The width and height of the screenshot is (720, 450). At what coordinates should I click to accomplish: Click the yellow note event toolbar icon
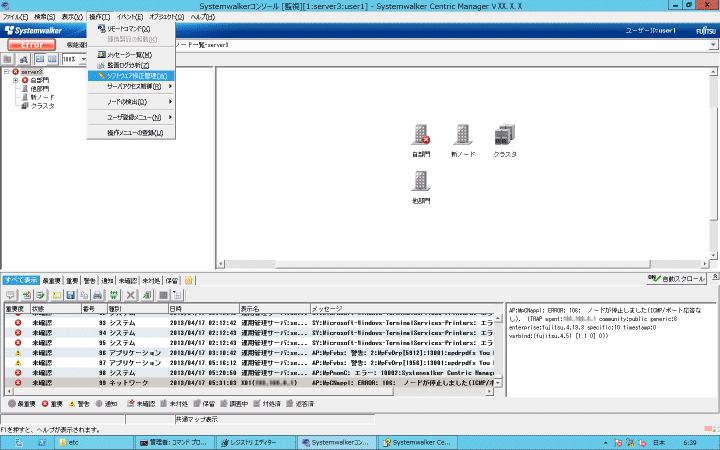[x=57, y=295]
